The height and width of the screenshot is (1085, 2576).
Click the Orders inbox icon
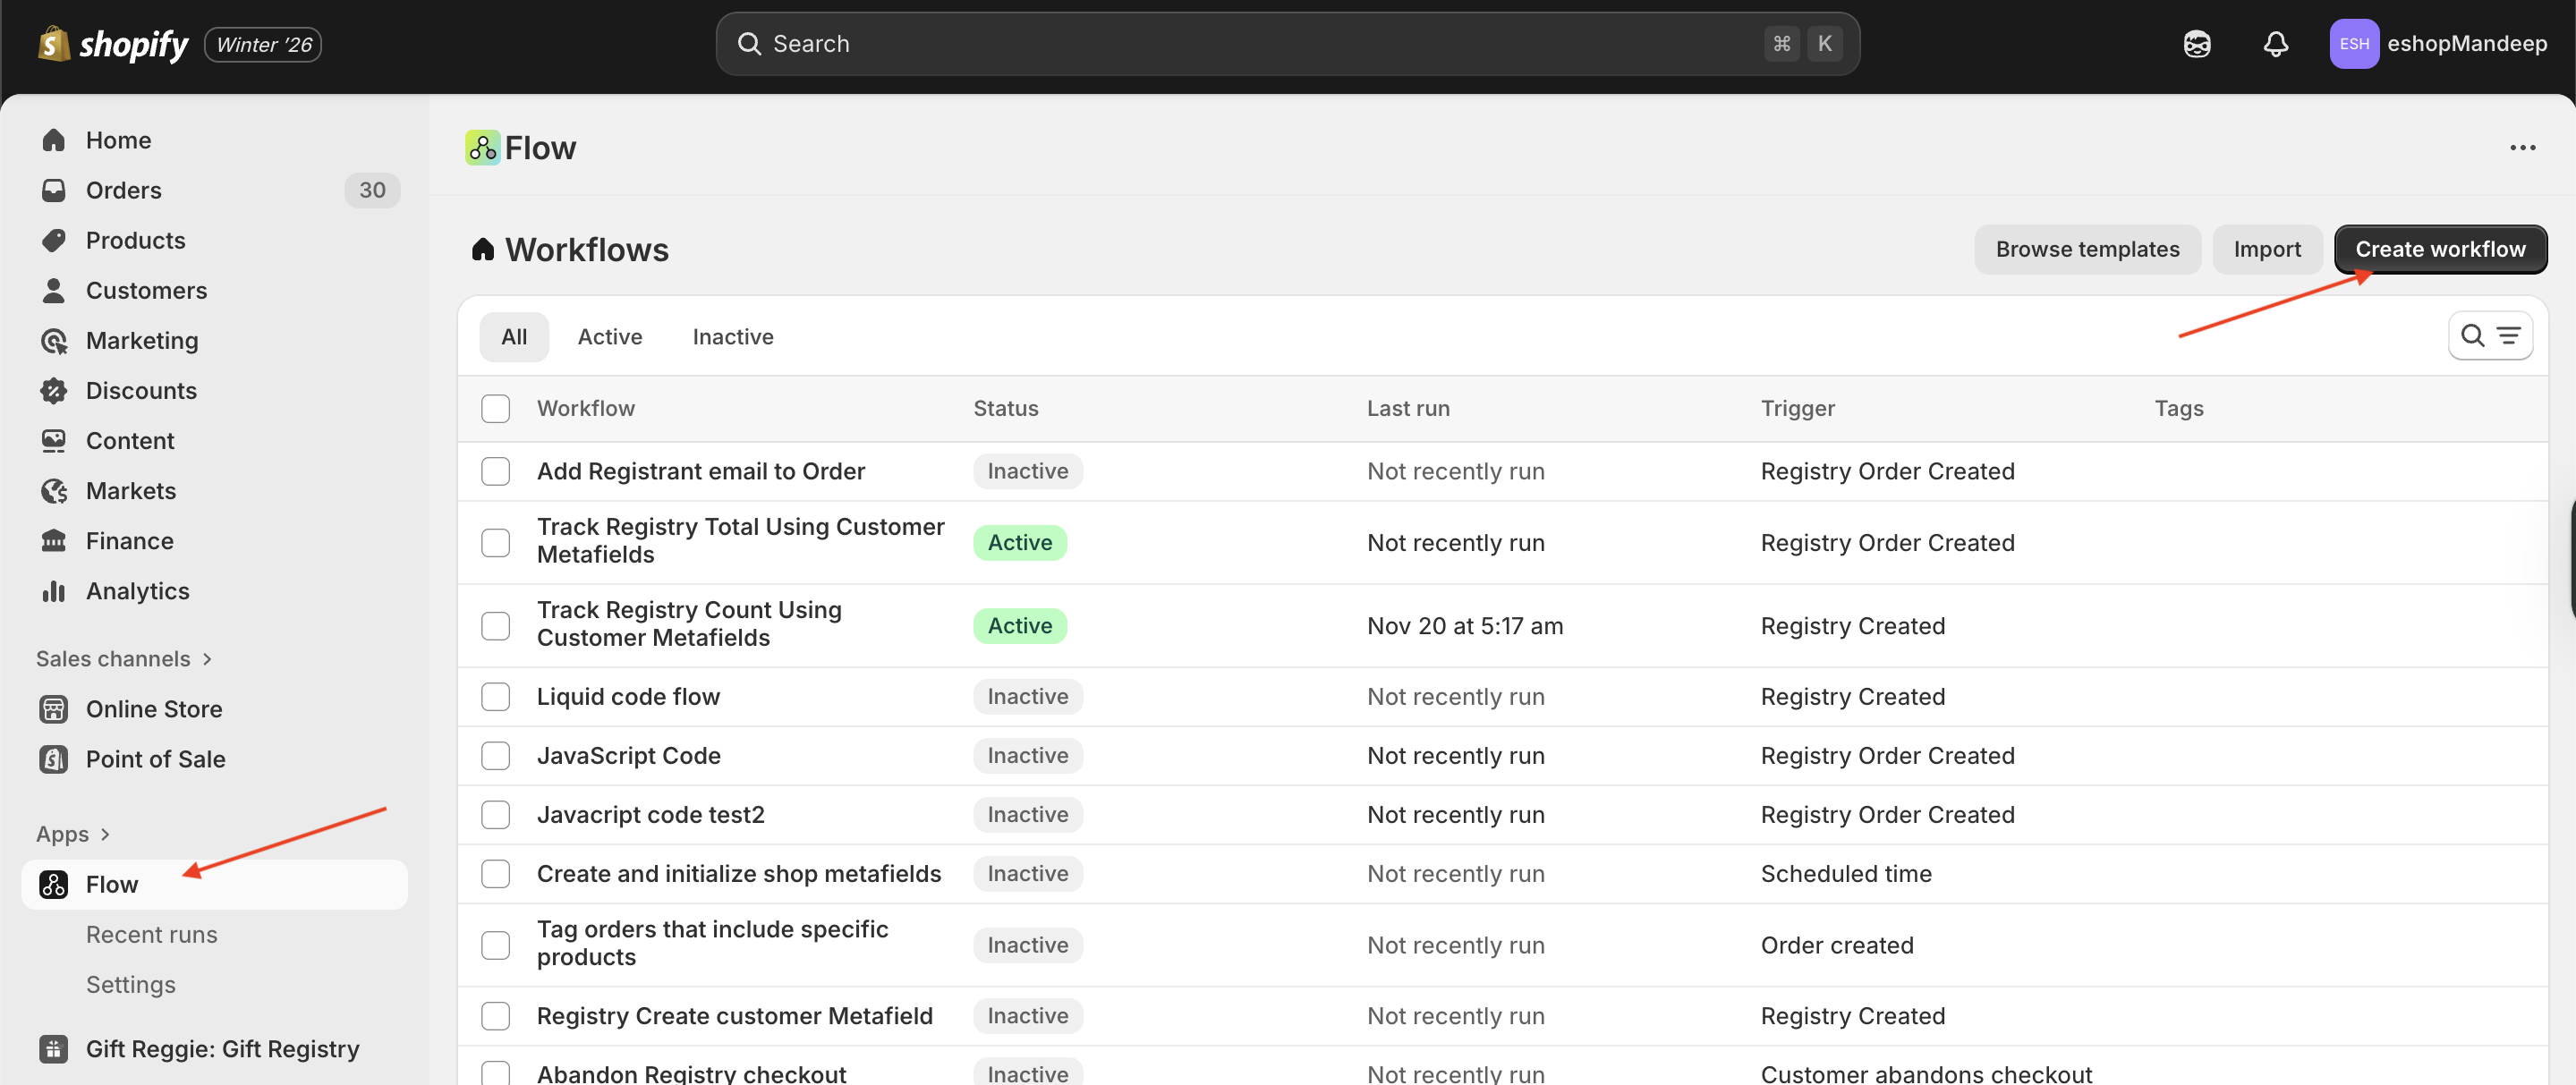point(54,190)
